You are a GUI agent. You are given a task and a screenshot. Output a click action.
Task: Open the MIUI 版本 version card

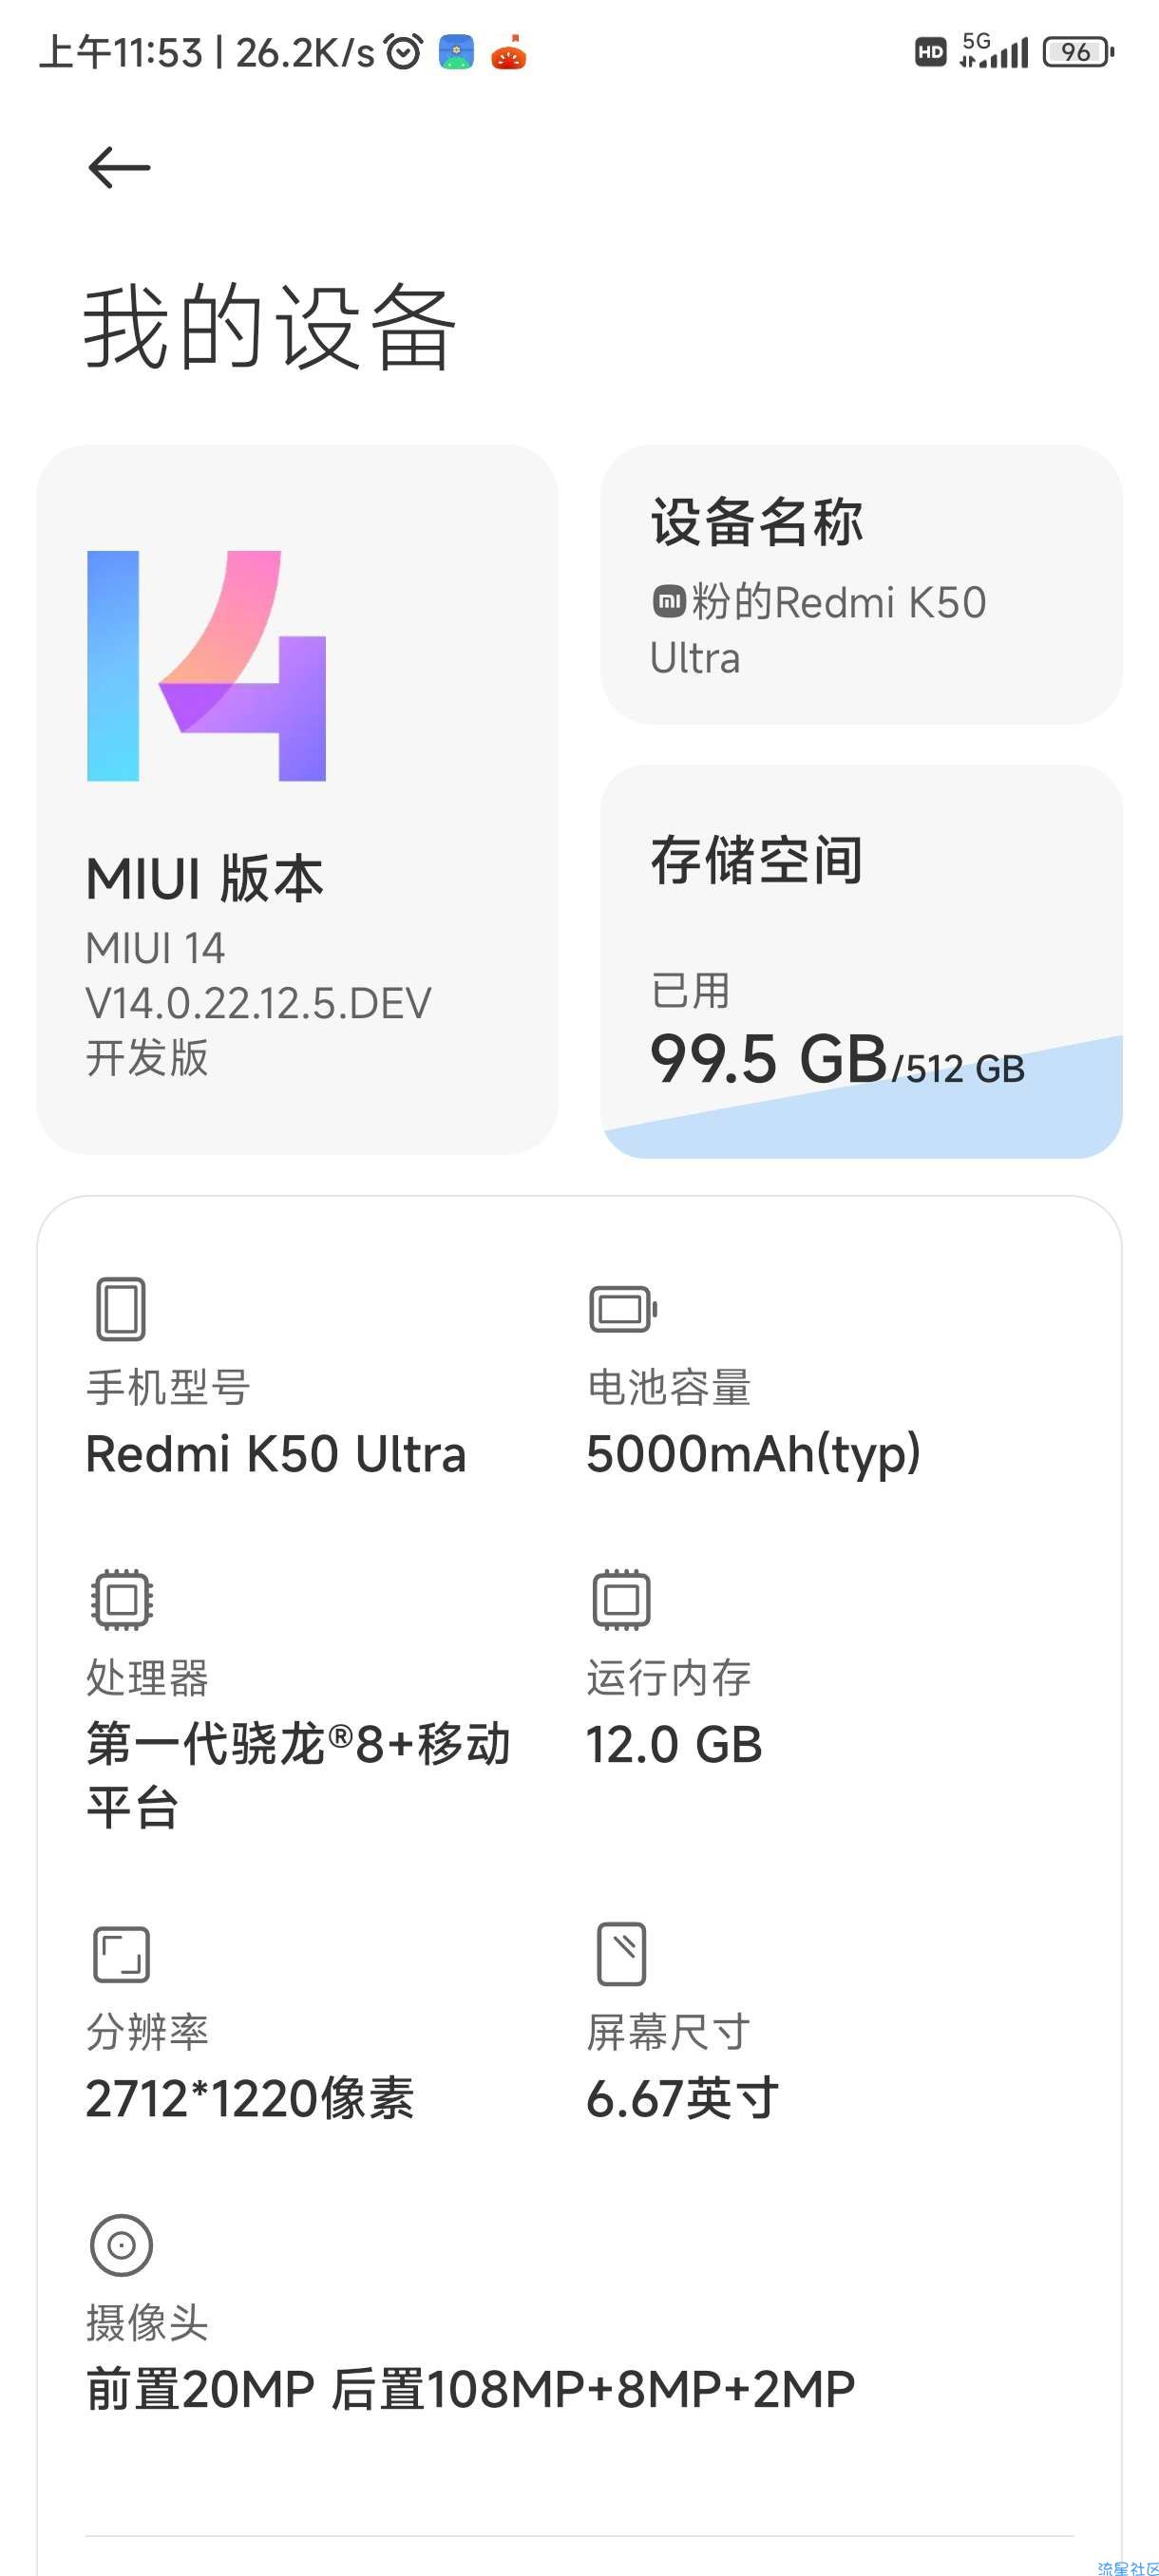click(x=297, y=800)
